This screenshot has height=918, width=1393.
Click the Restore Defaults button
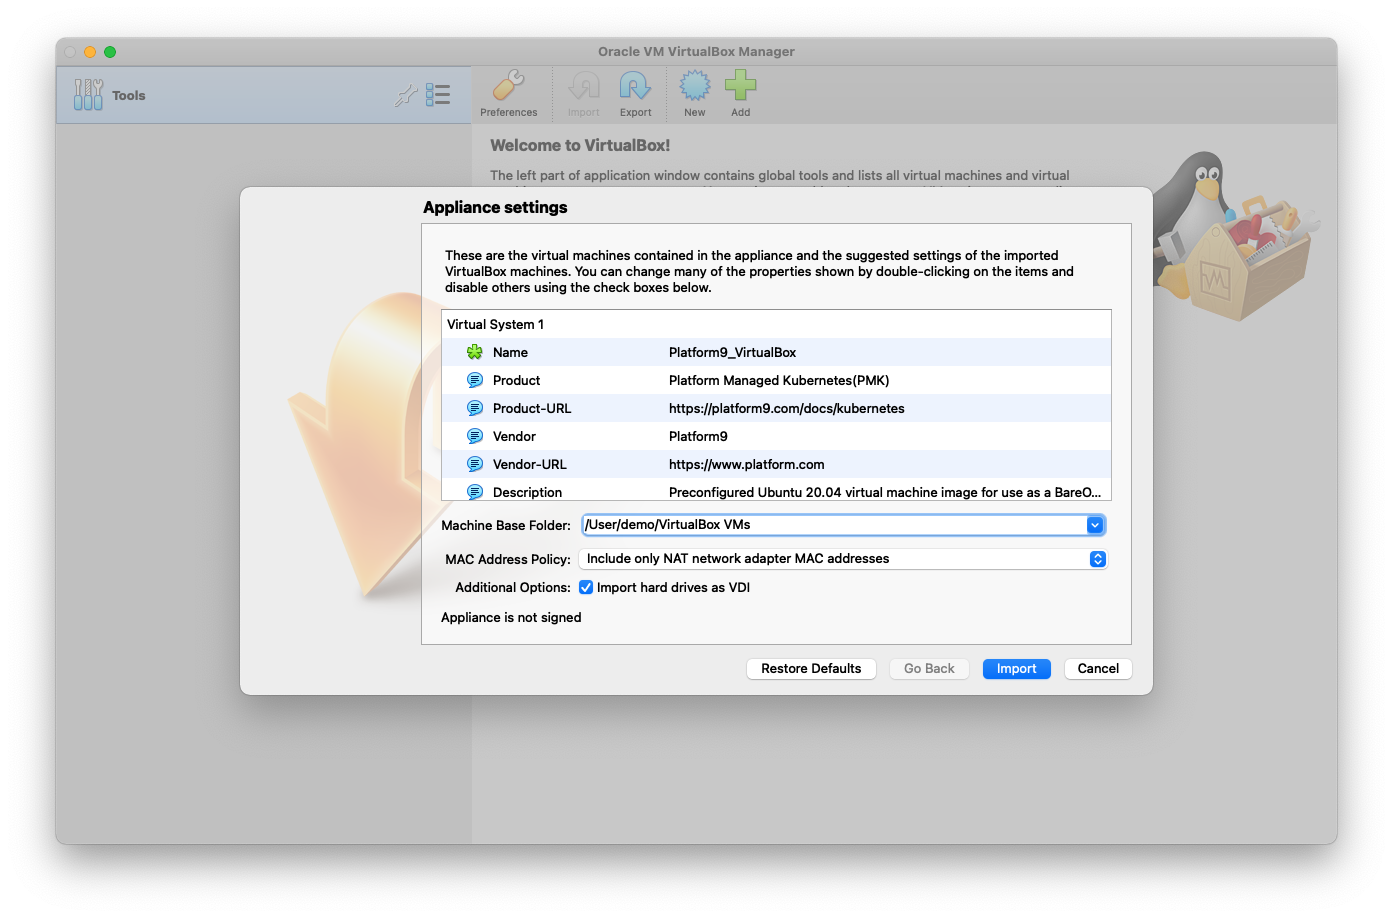811,669
